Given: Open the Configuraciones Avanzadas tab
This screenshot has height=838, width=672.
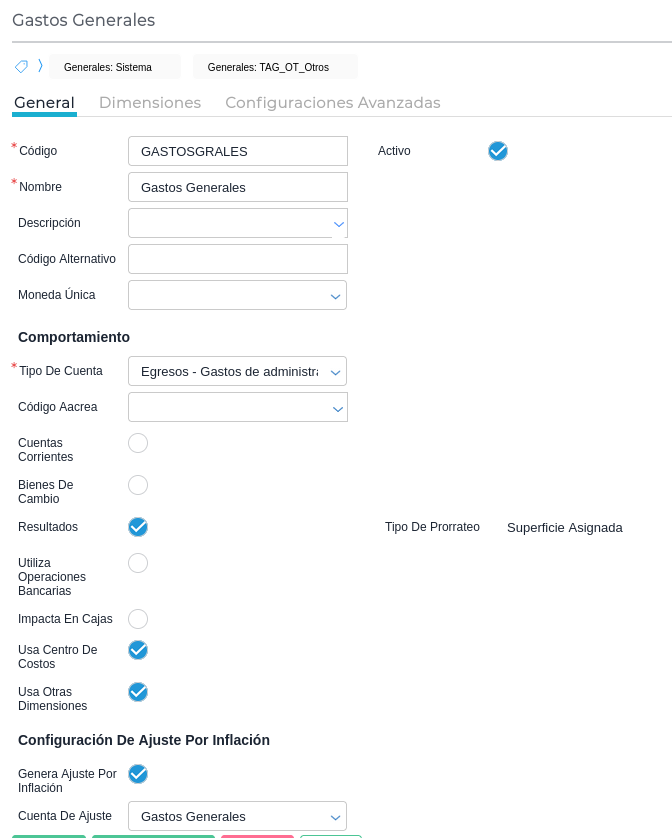Looking at the screenshot, I should 332,102.
